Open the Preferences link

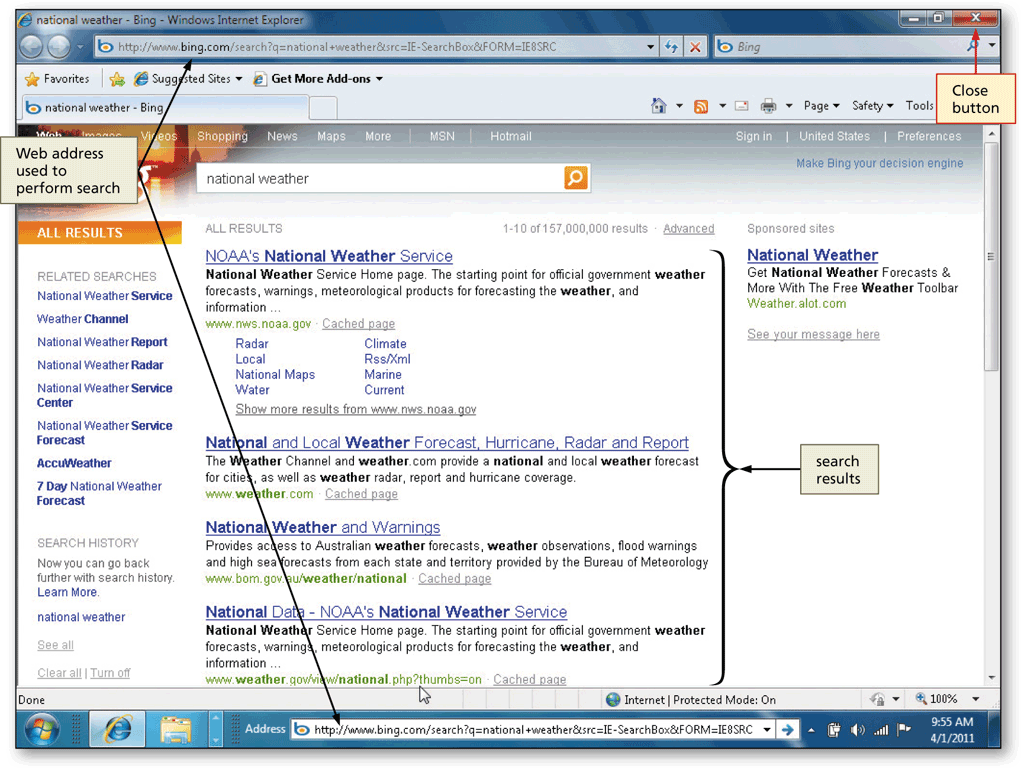tap(929, 136)
